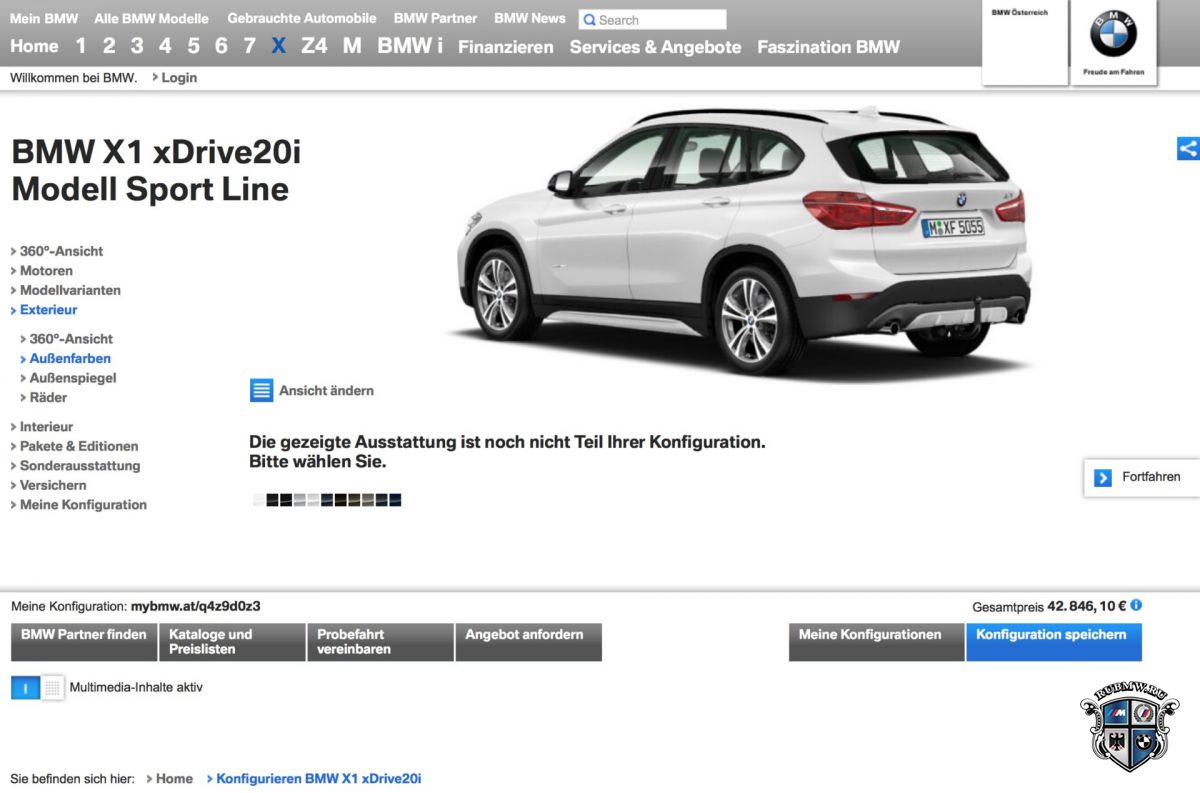Screen dimensions: 1200x793
Task: Click inside the Search input field
Action: [653, 20]
